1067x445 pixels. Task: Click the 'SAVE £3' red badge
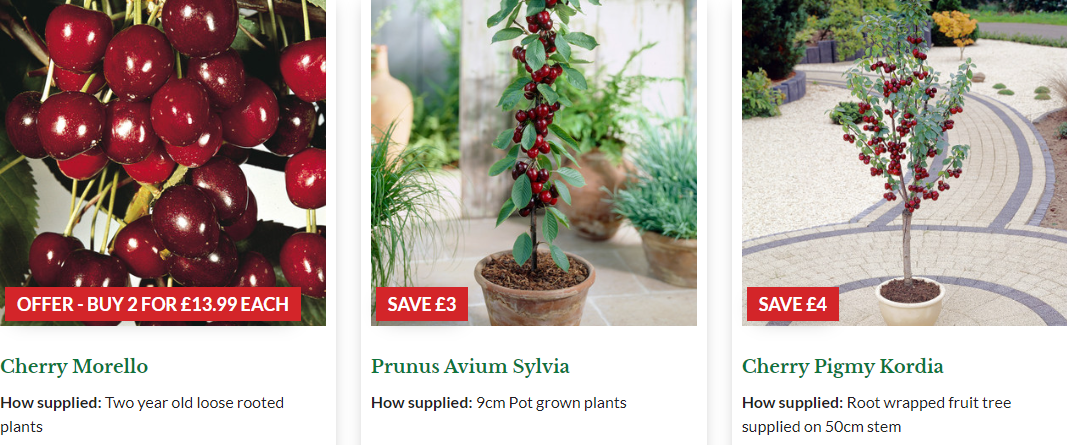(x=422, y=304)
